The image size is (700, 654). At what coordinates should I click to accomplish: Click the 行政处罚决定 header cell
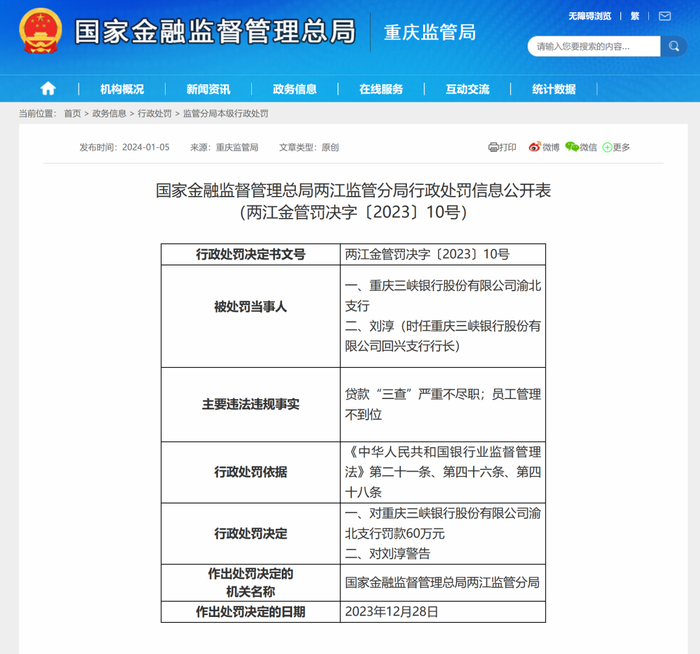pyautogui.click(x=250, y=533)
